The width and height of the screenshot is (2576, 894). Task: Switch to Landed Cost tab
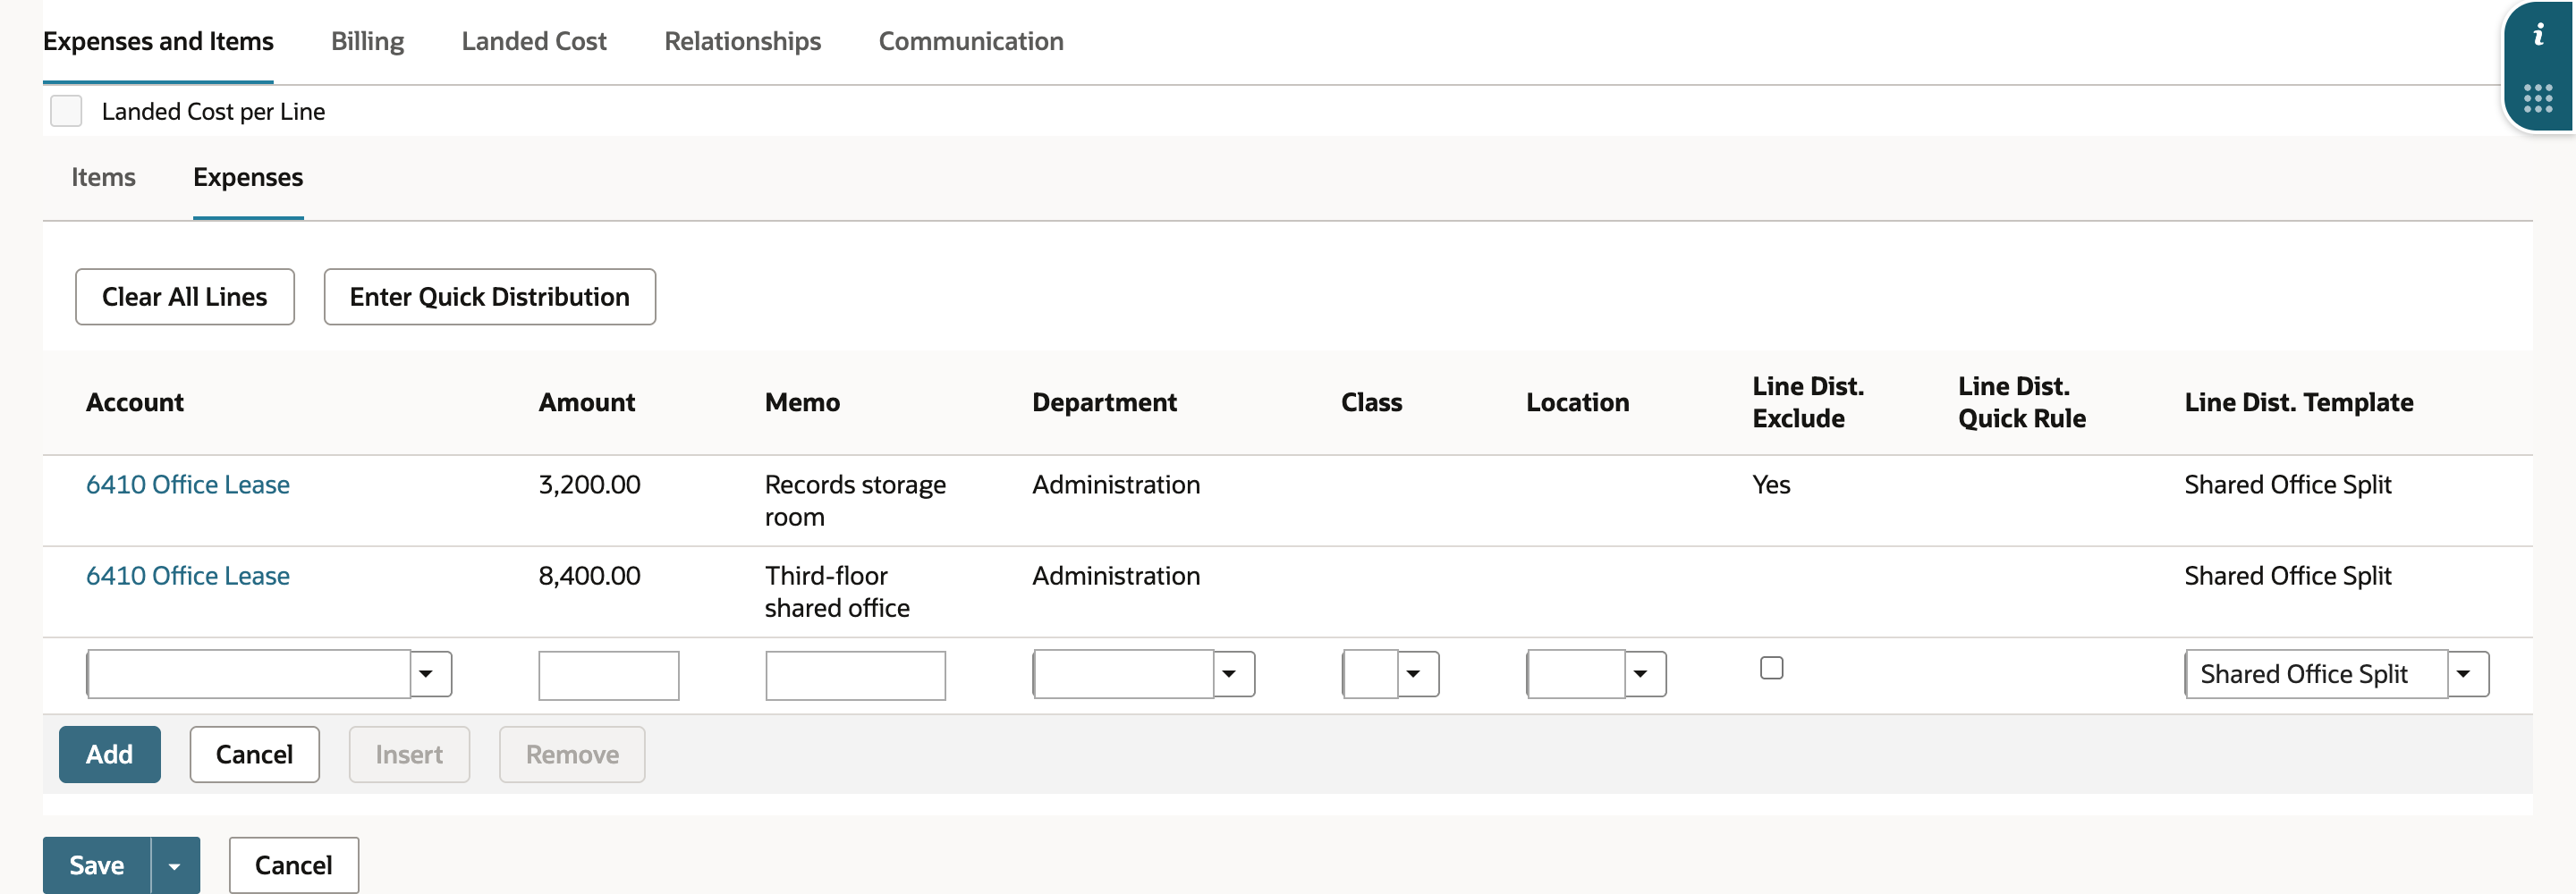point(534,41)
